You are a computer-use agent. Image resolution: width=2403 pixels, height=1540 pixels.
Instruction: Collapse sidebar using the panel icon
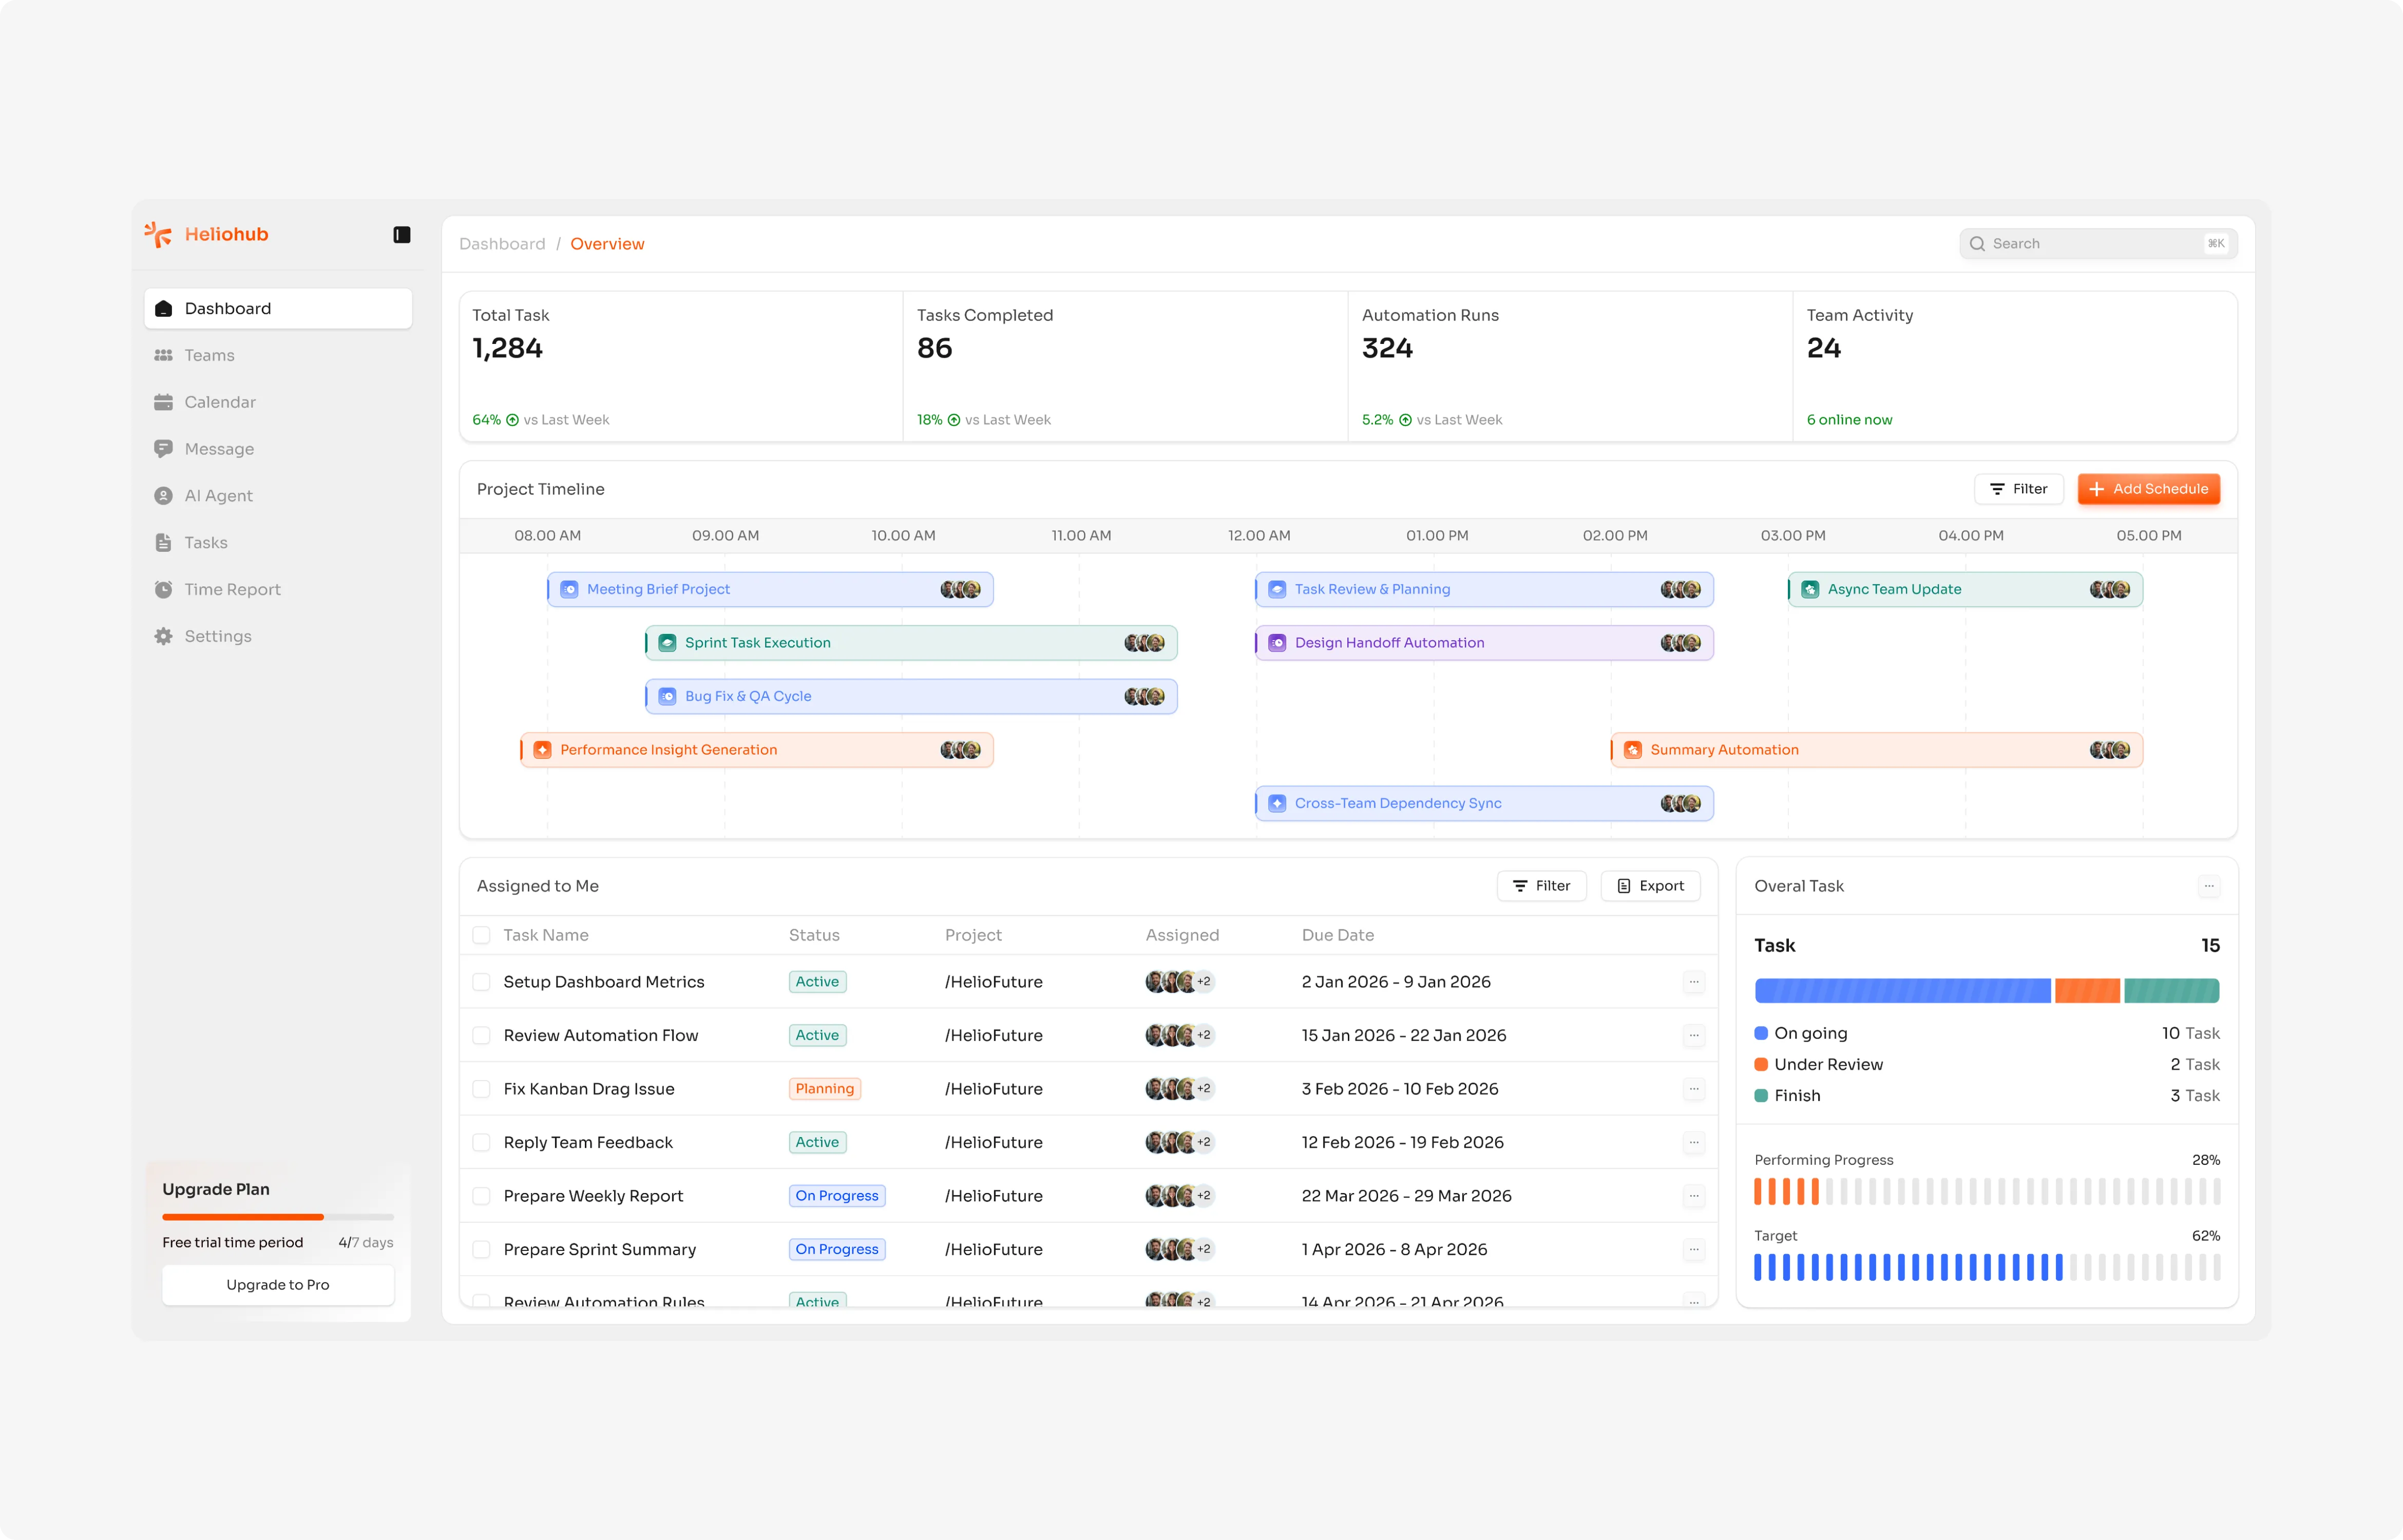[x=402, y=235]
